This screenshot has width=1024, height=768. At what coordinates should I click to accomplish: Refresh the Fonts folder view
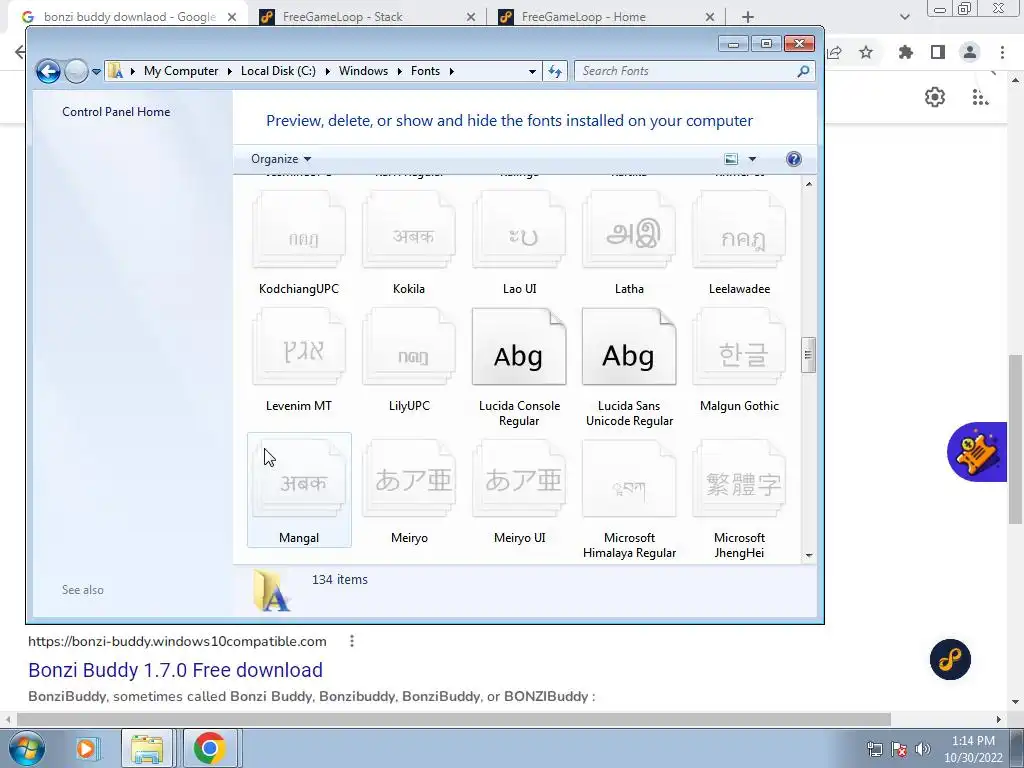554,71
